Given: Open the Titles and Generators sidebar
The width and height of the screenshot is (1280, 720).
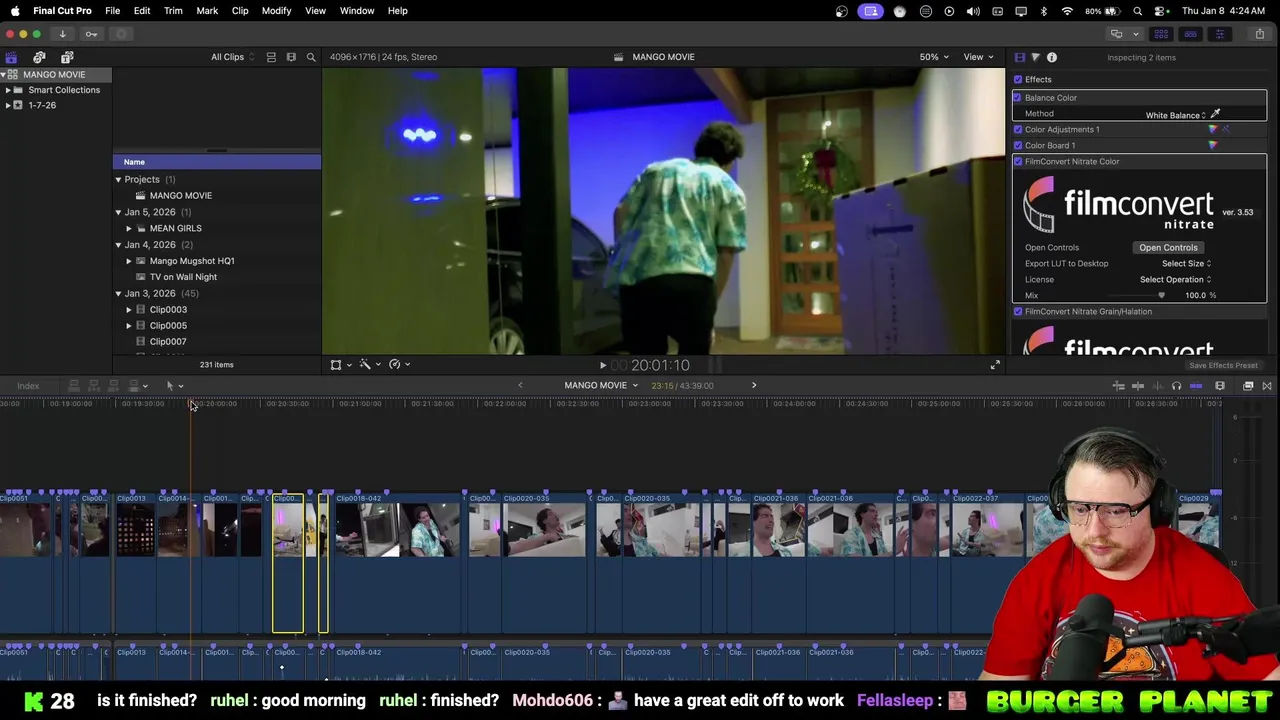Looking at the screenshot, I should click(67, 58).
